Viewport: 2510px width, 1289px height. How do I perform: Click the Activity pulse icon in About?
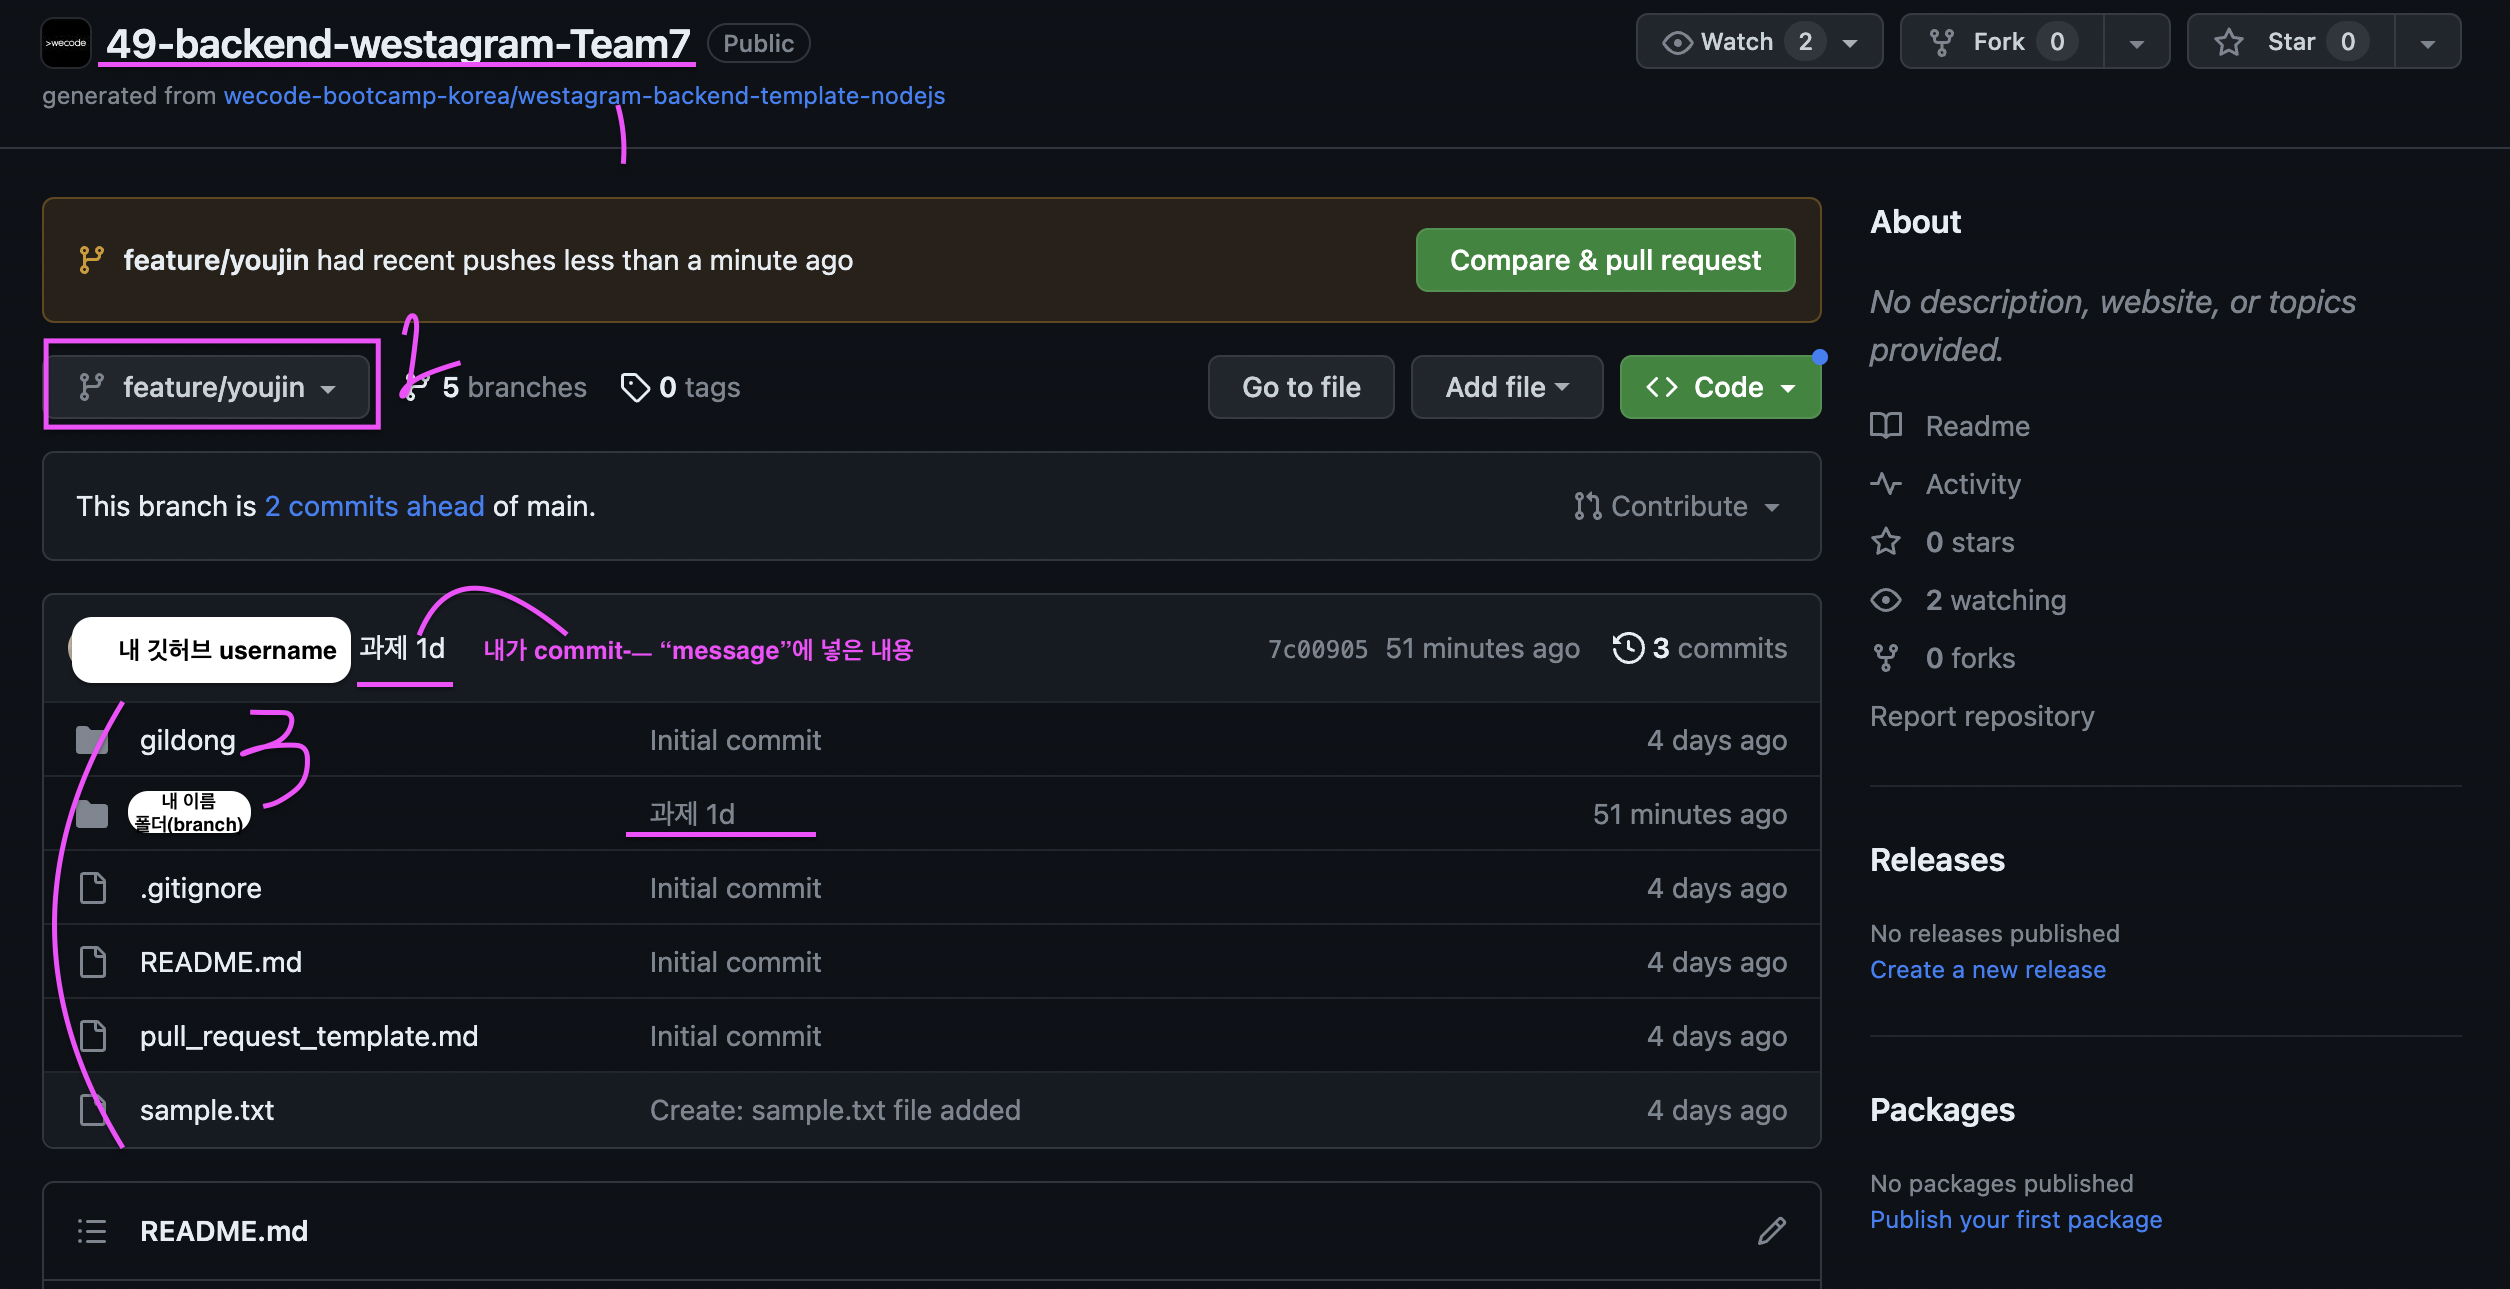[x=1886, y=484]
